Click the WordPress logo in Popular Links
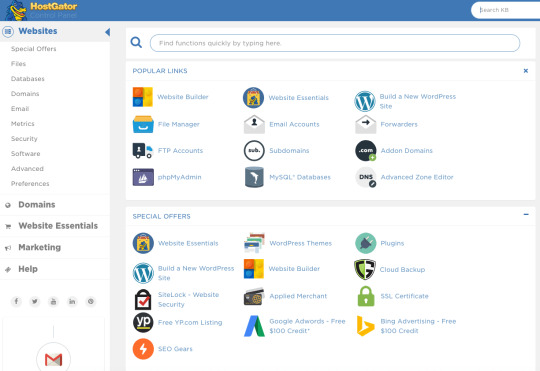Viewport: 540px width, 371px height. 365,101
